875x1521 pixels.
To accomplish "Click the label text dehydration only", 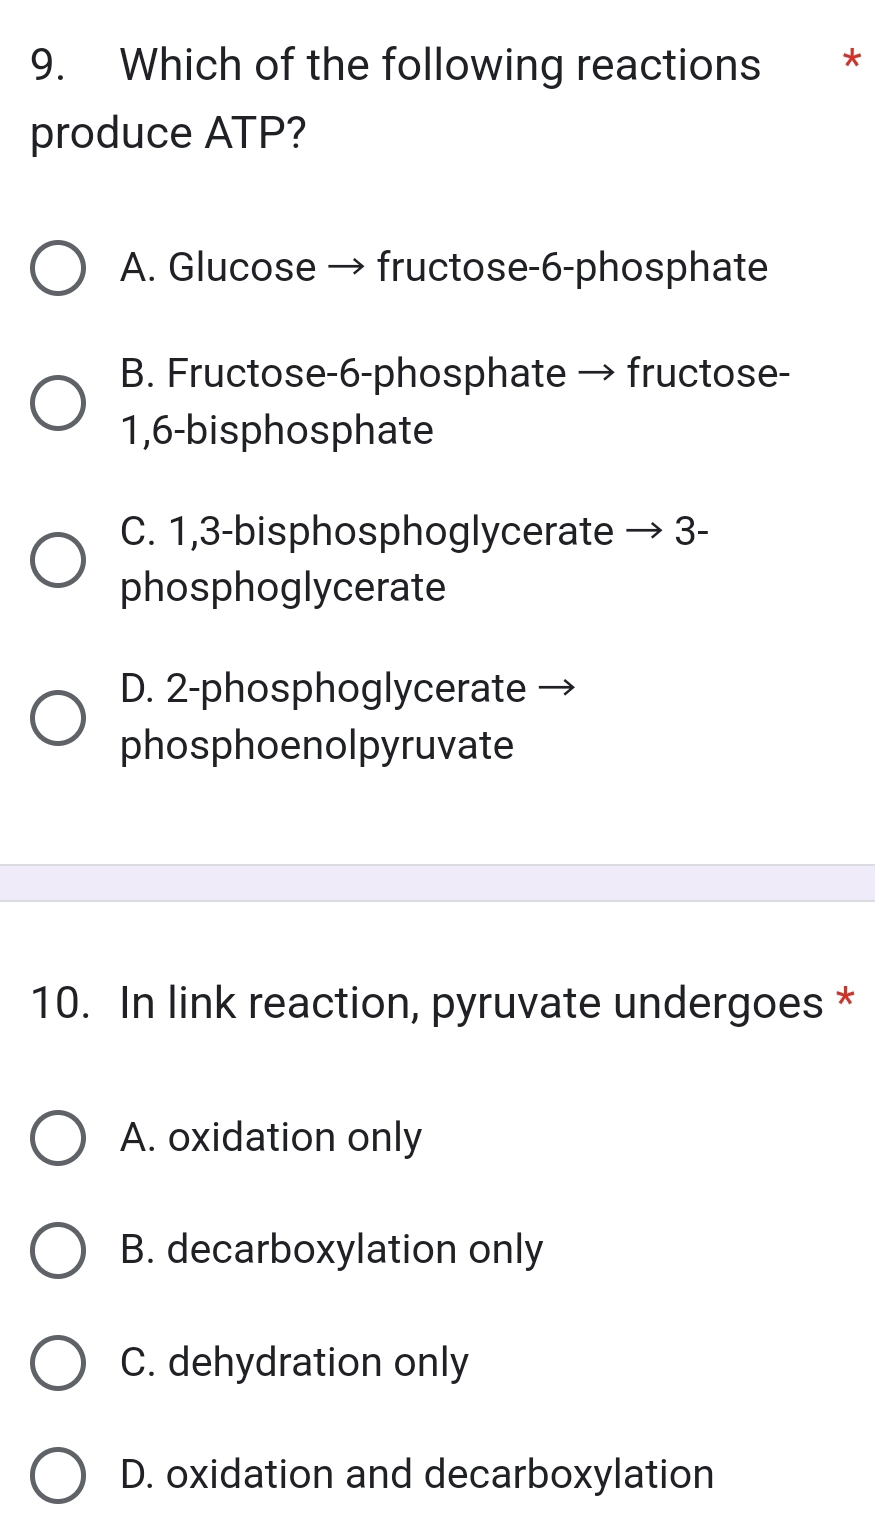I will (x=295, y=1361).
